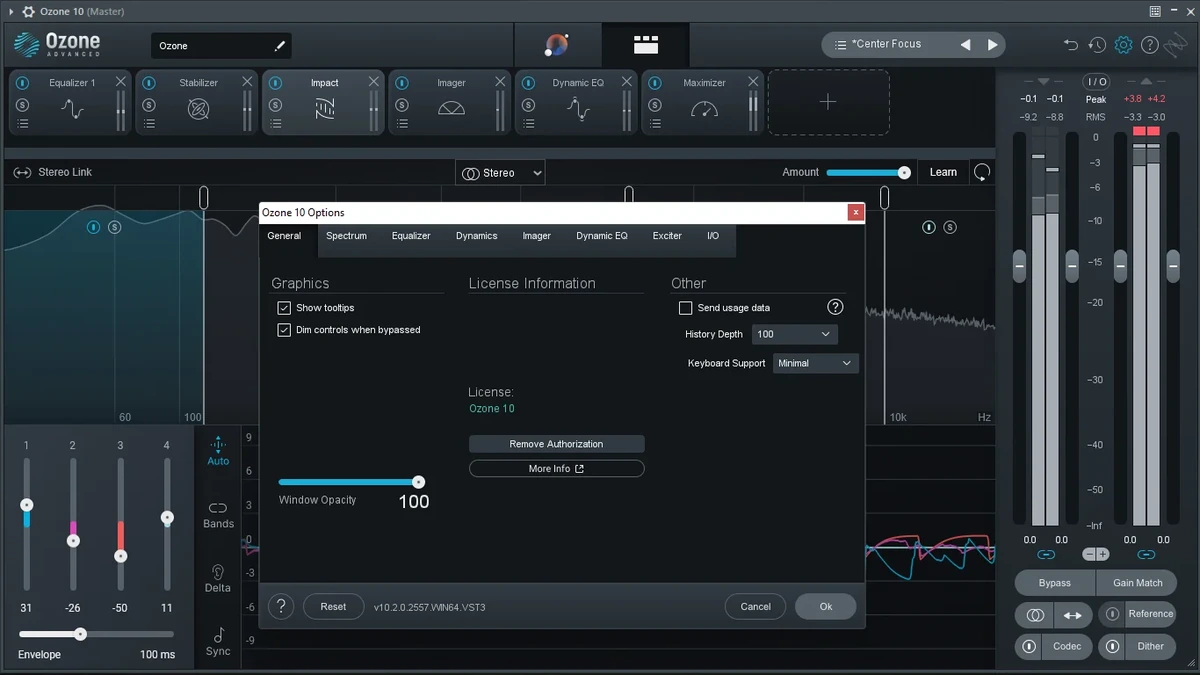Viewport: 1200px width, 675px height.
Task: Toggle the Codec power button
Action: click(1028, 646)
